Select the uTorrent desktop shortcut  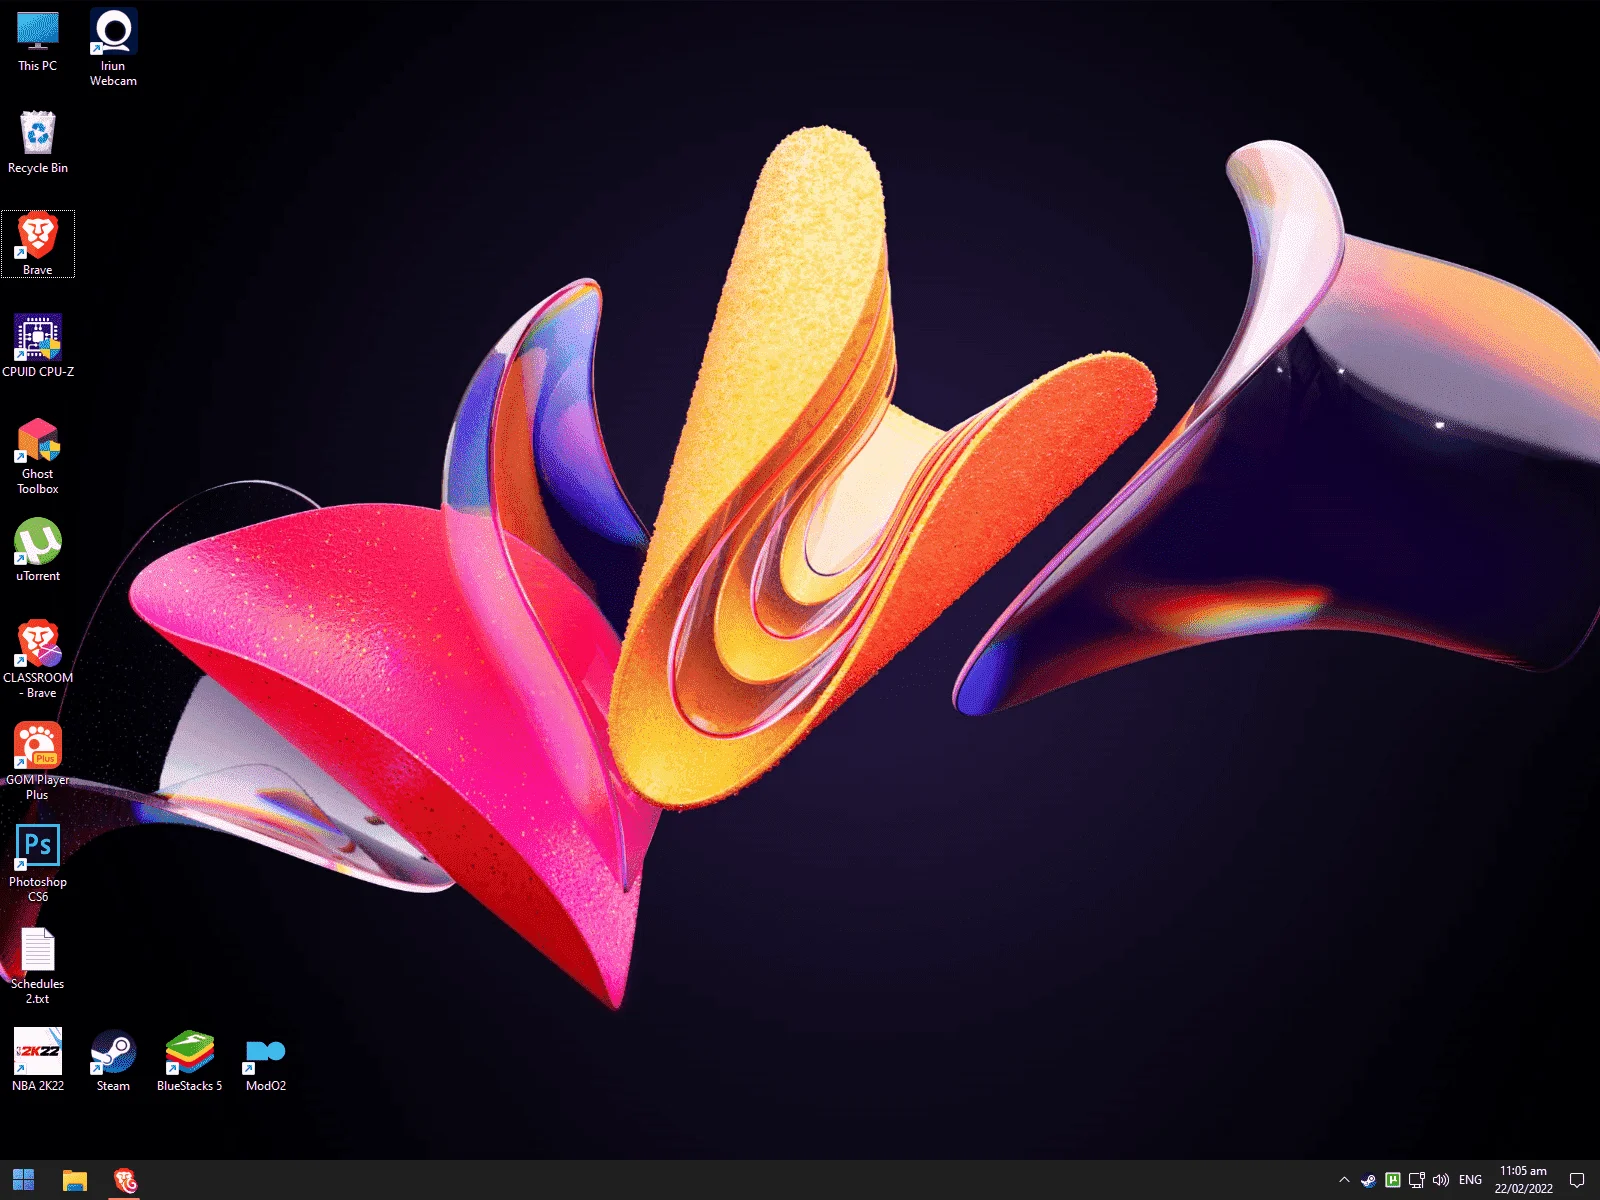point(38,550)
